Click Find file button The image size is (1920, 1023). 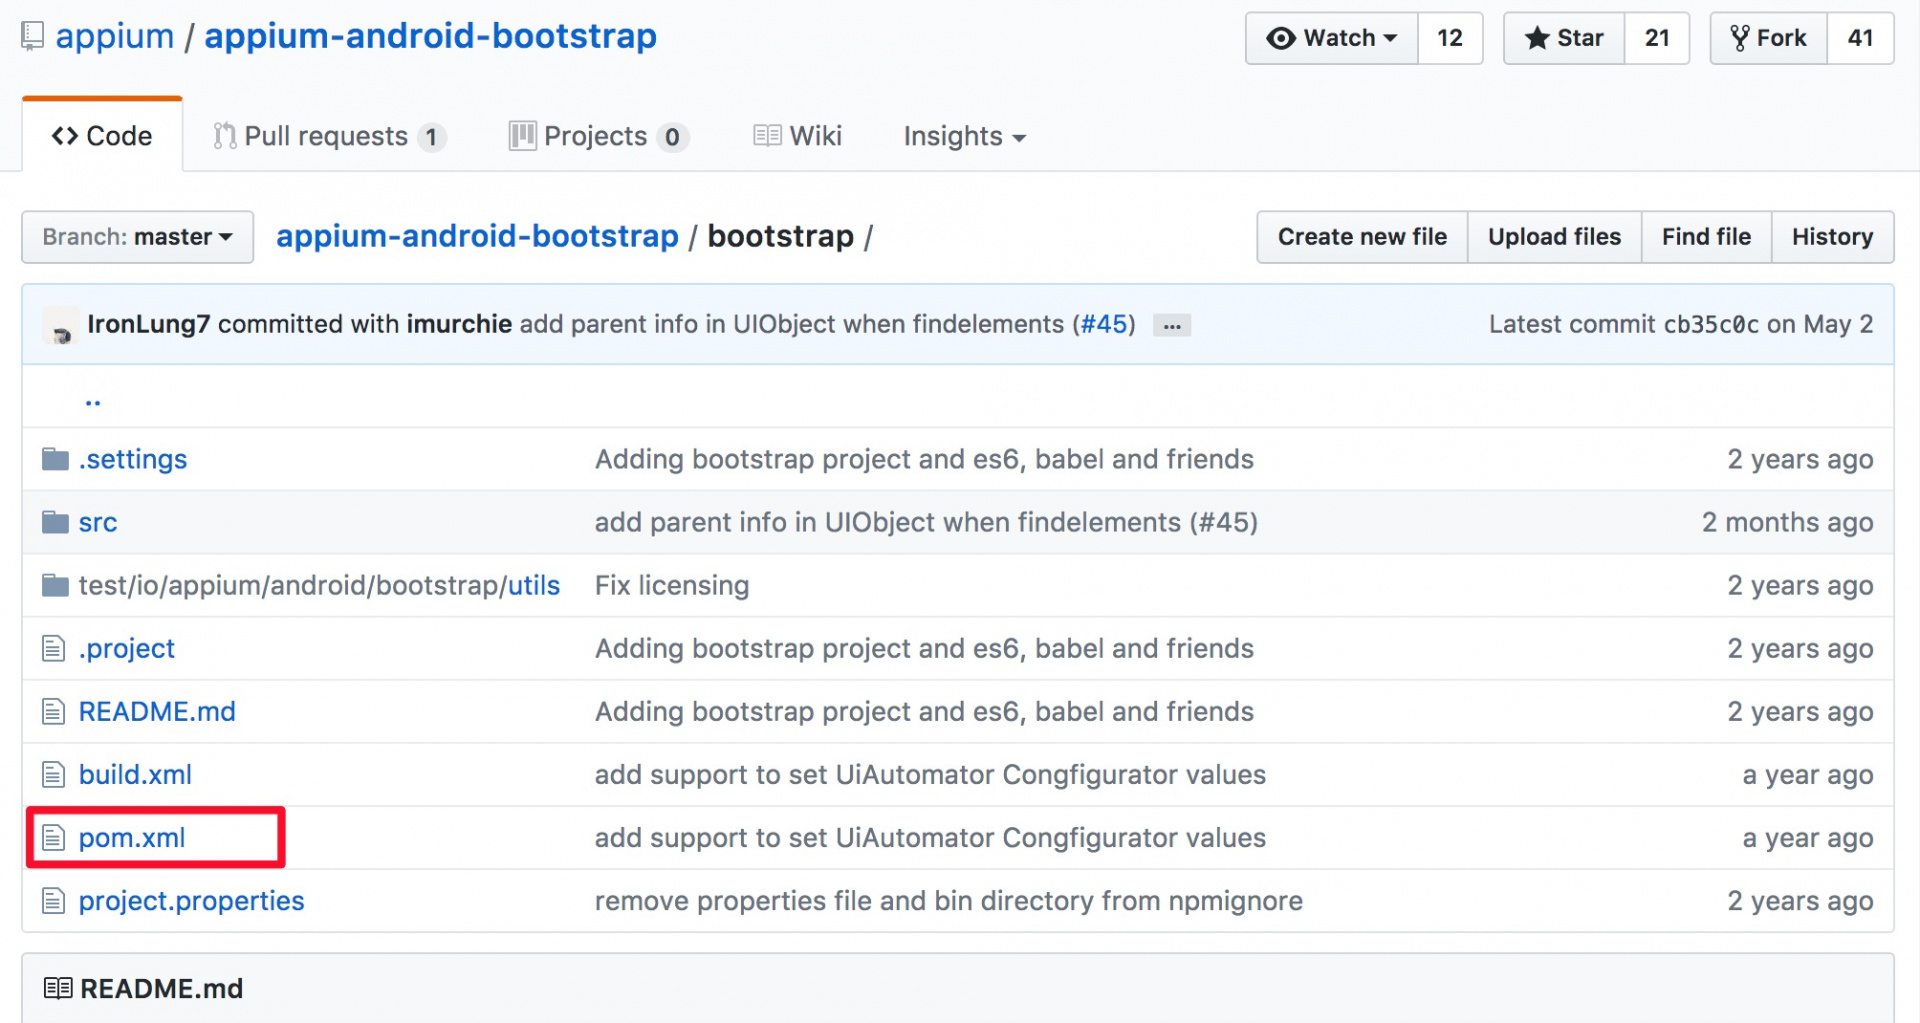click(1706, 237)
